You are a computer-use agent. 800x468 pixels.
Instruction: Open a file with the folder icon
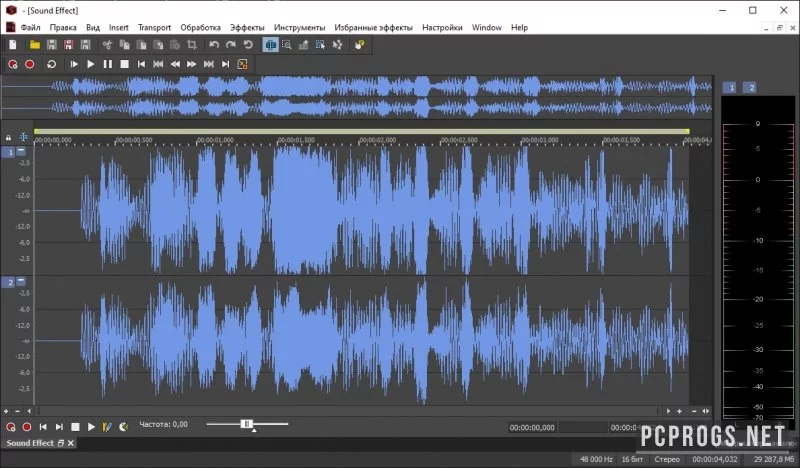[x=35, y=45]
